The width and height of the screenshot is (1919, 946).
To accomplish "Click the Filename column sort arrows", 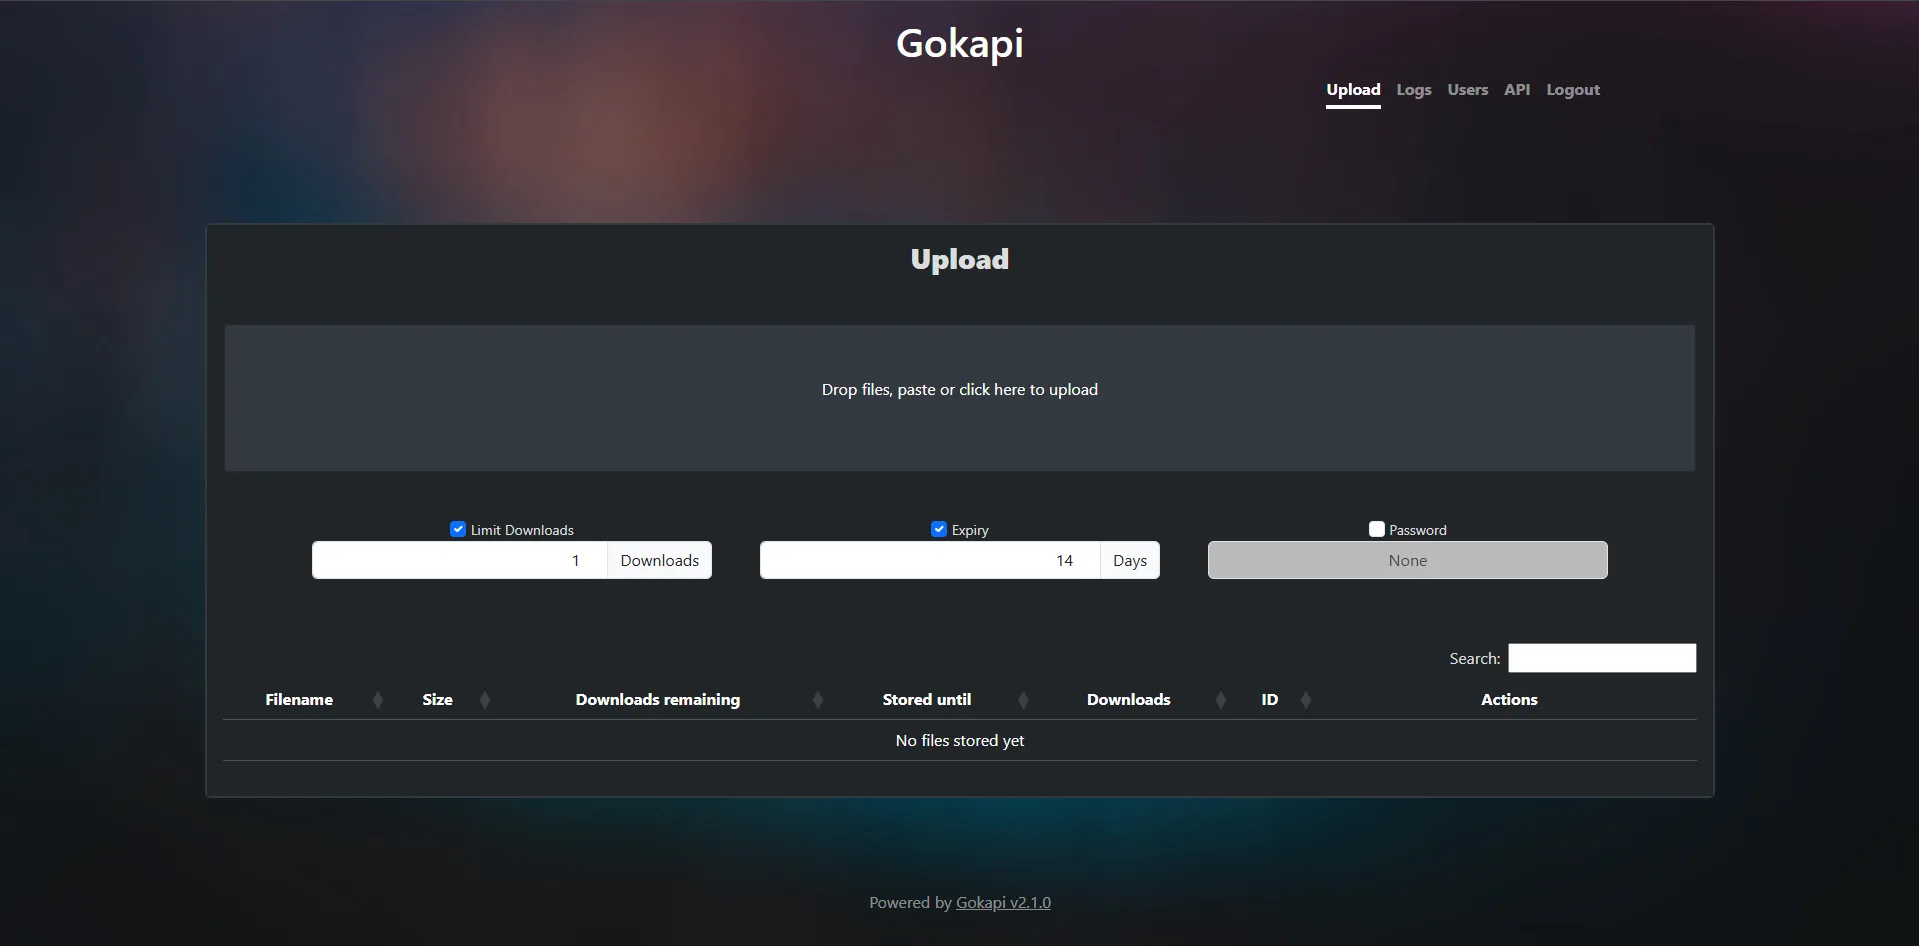I will click(377, 699).
